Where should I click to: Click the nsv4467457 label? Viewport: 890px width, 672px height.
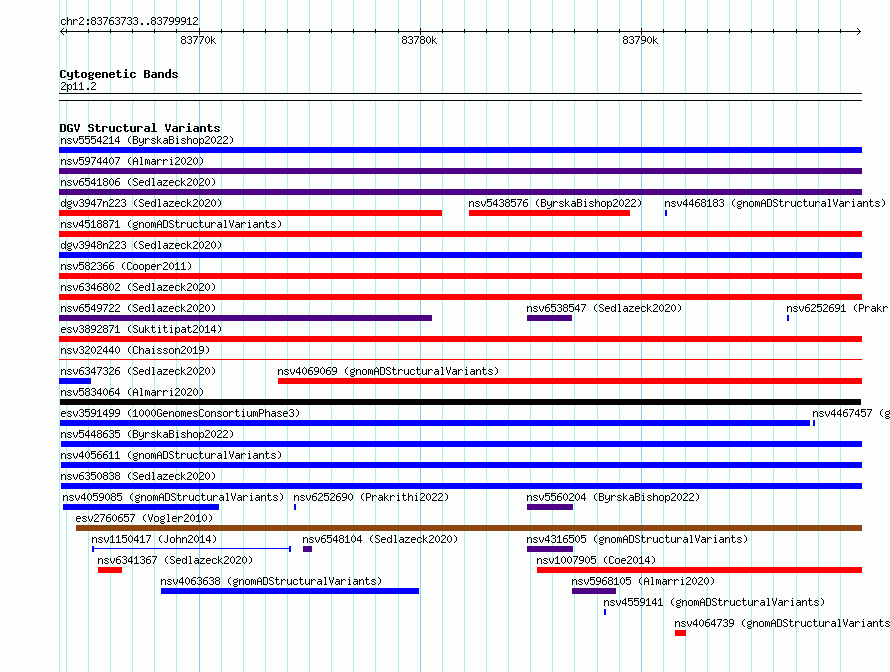tap(851, 413)
